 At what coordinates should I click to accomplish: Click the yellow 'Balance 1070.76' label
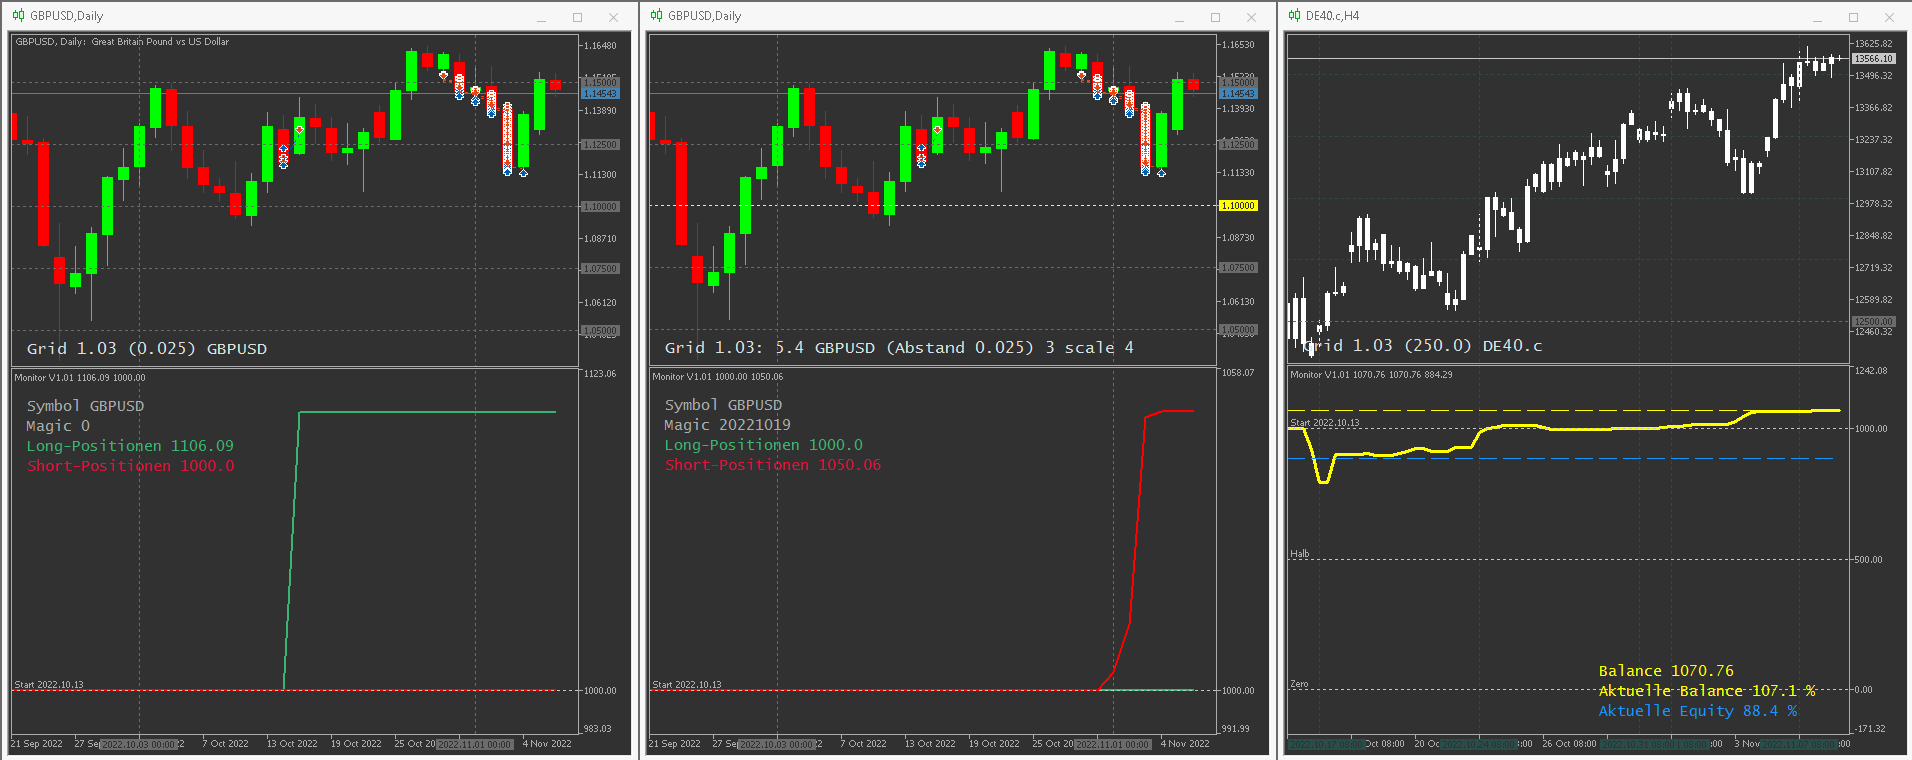click(1666, 671)
